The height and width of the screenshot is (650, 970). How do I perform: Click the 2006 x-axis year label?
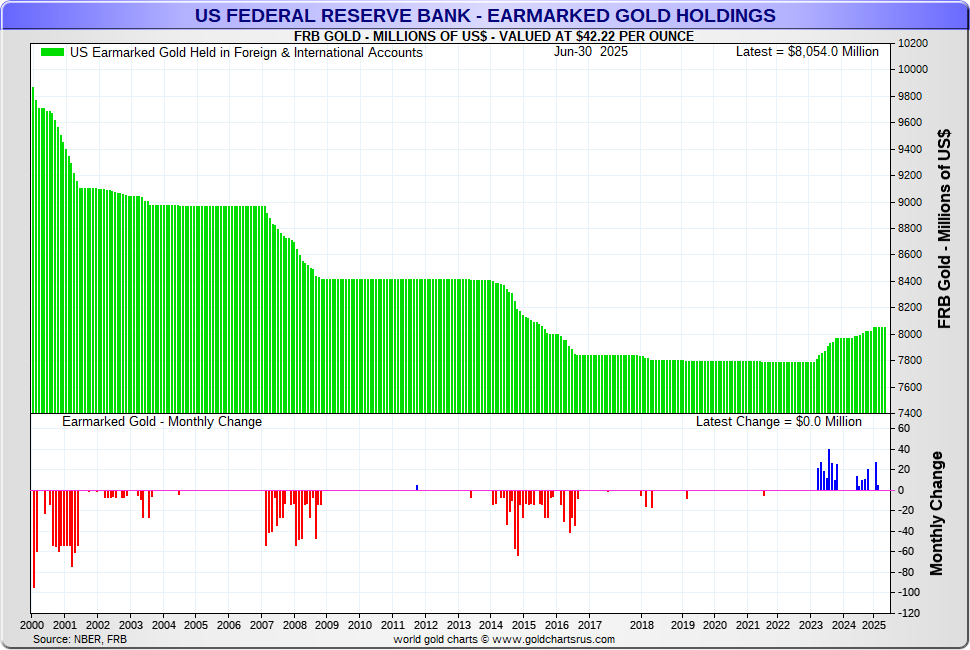click(229, 625)
